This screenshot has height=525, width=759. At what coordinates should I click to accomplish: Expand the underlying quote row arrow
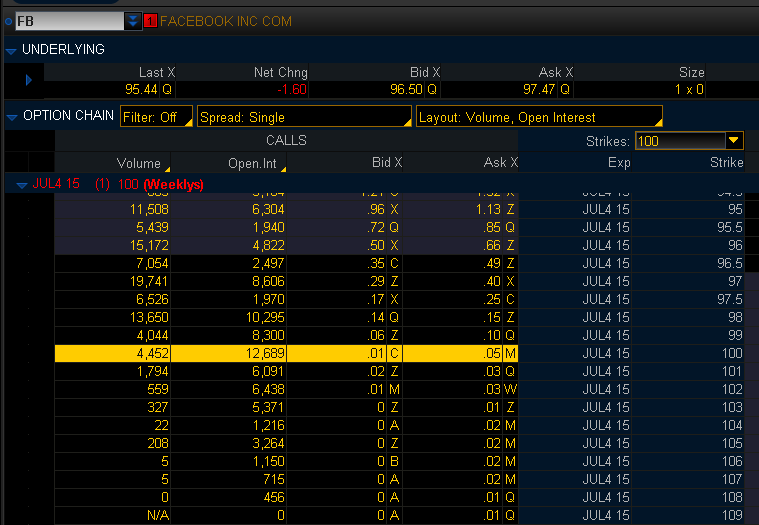click(29, 80)
